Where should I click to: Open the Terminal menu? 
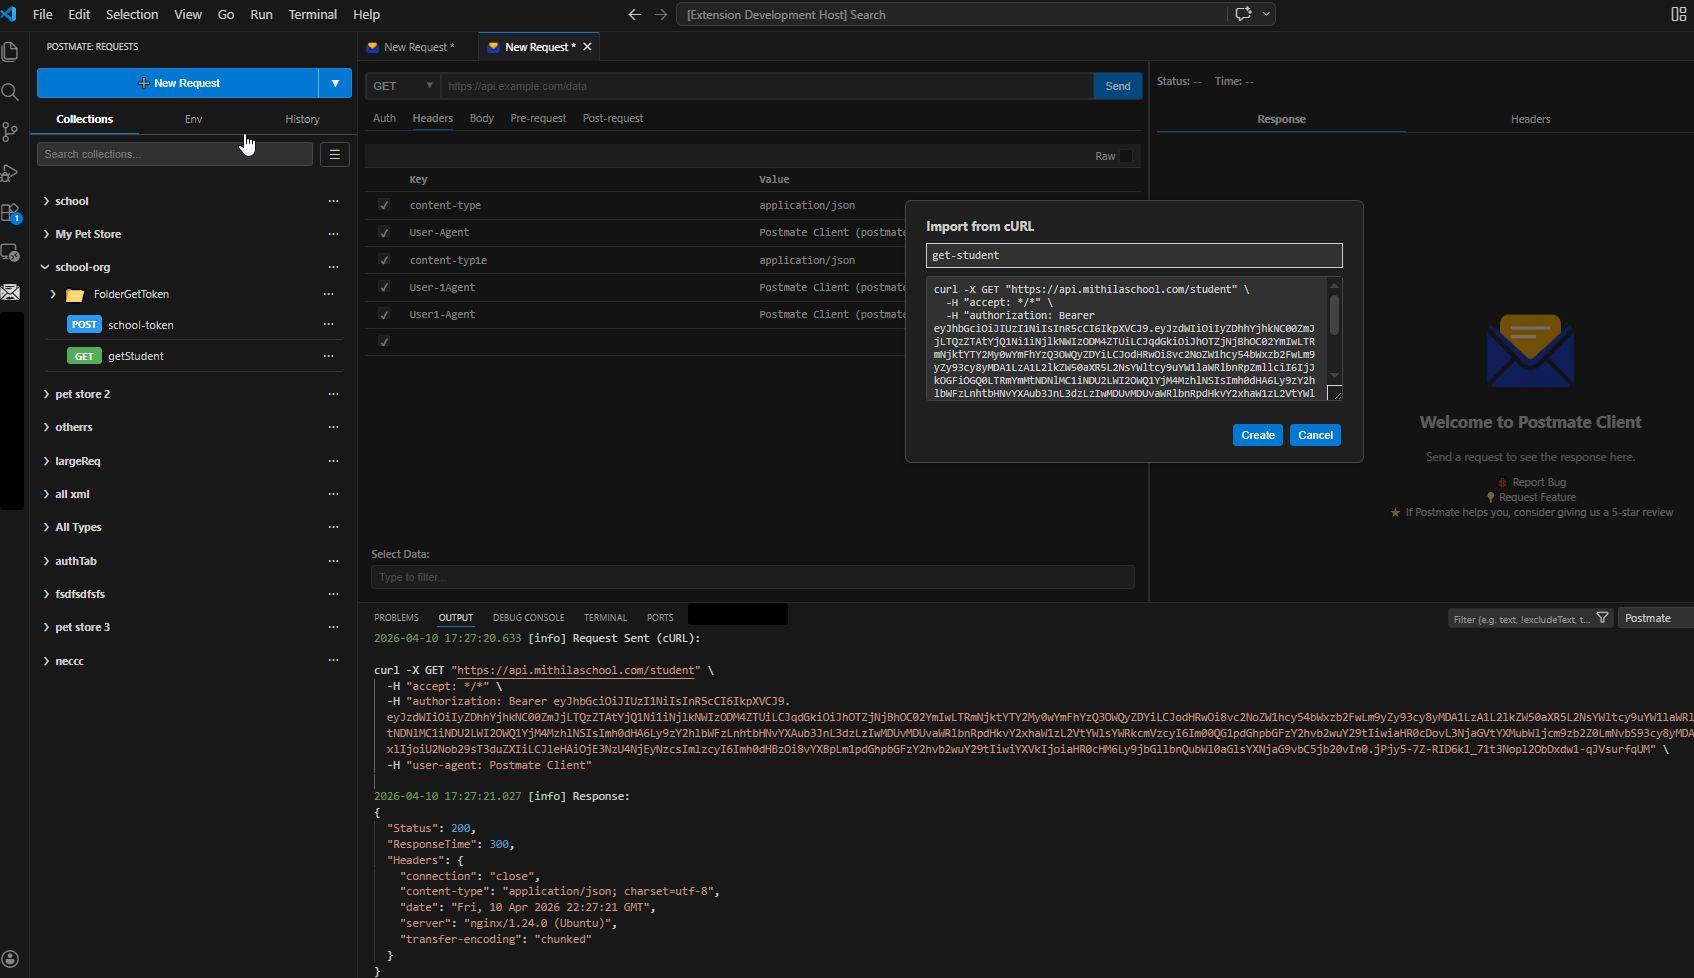[312, 14]
